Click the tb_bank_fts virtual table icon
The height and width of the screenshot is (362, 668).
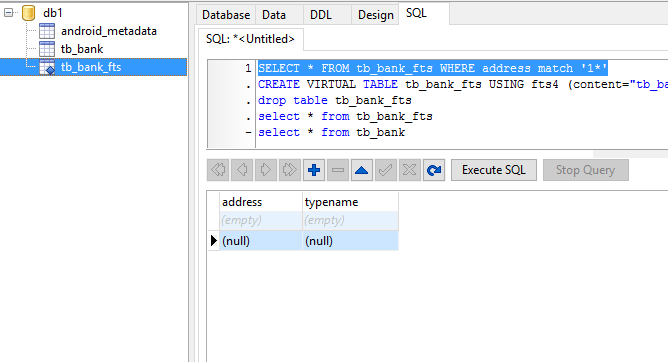point(47,67)
